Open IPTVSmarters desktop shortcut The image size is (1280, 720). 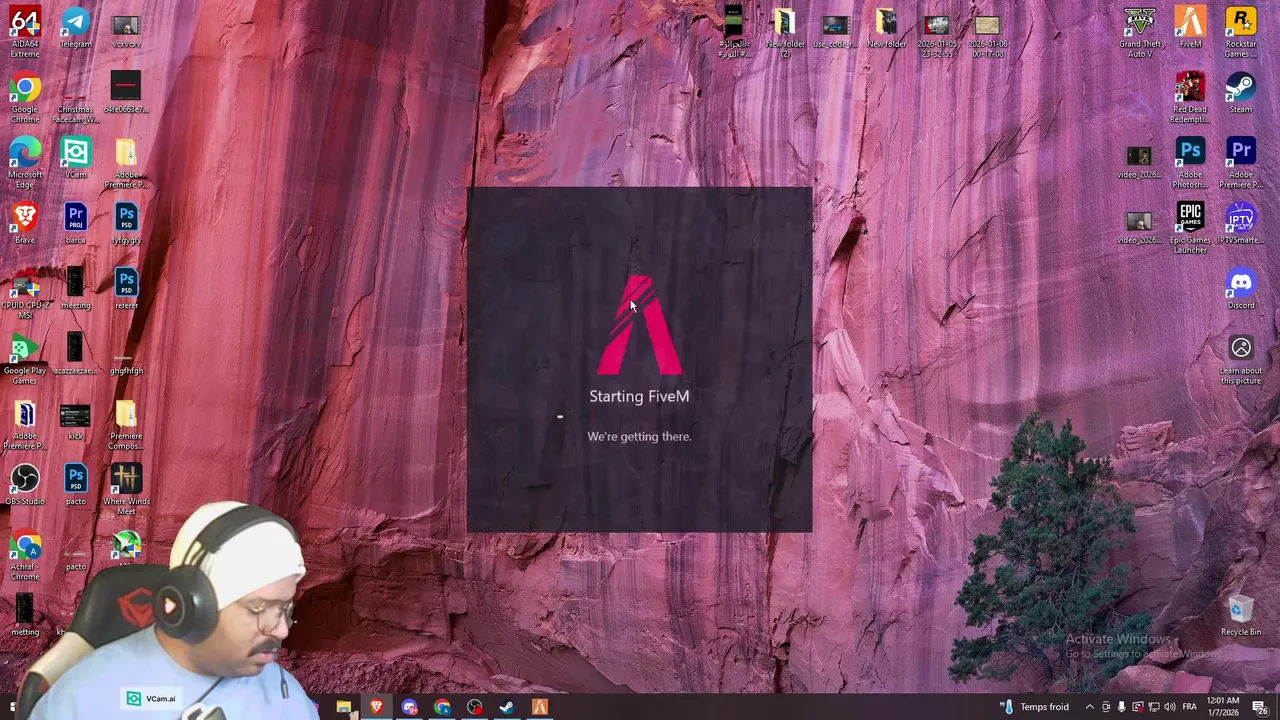click(x=1241, y=223)
